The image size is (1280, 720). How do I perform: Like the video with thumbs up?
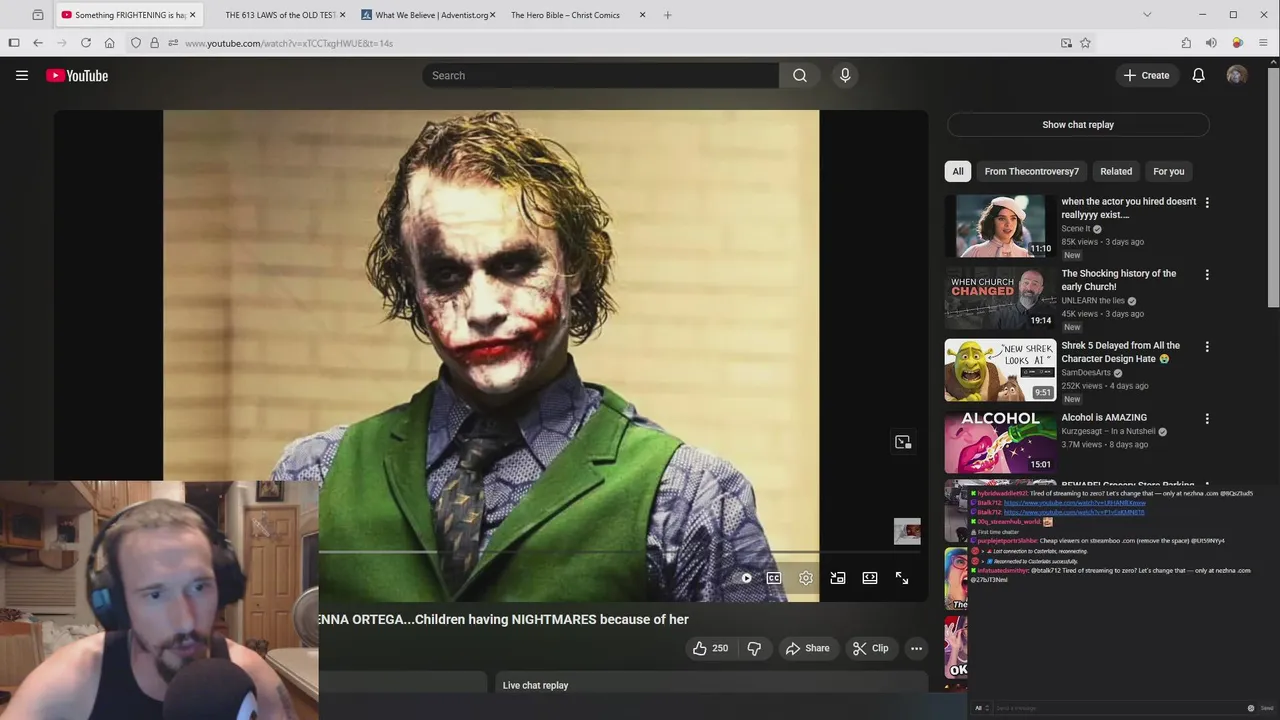(x=710, y=648)
